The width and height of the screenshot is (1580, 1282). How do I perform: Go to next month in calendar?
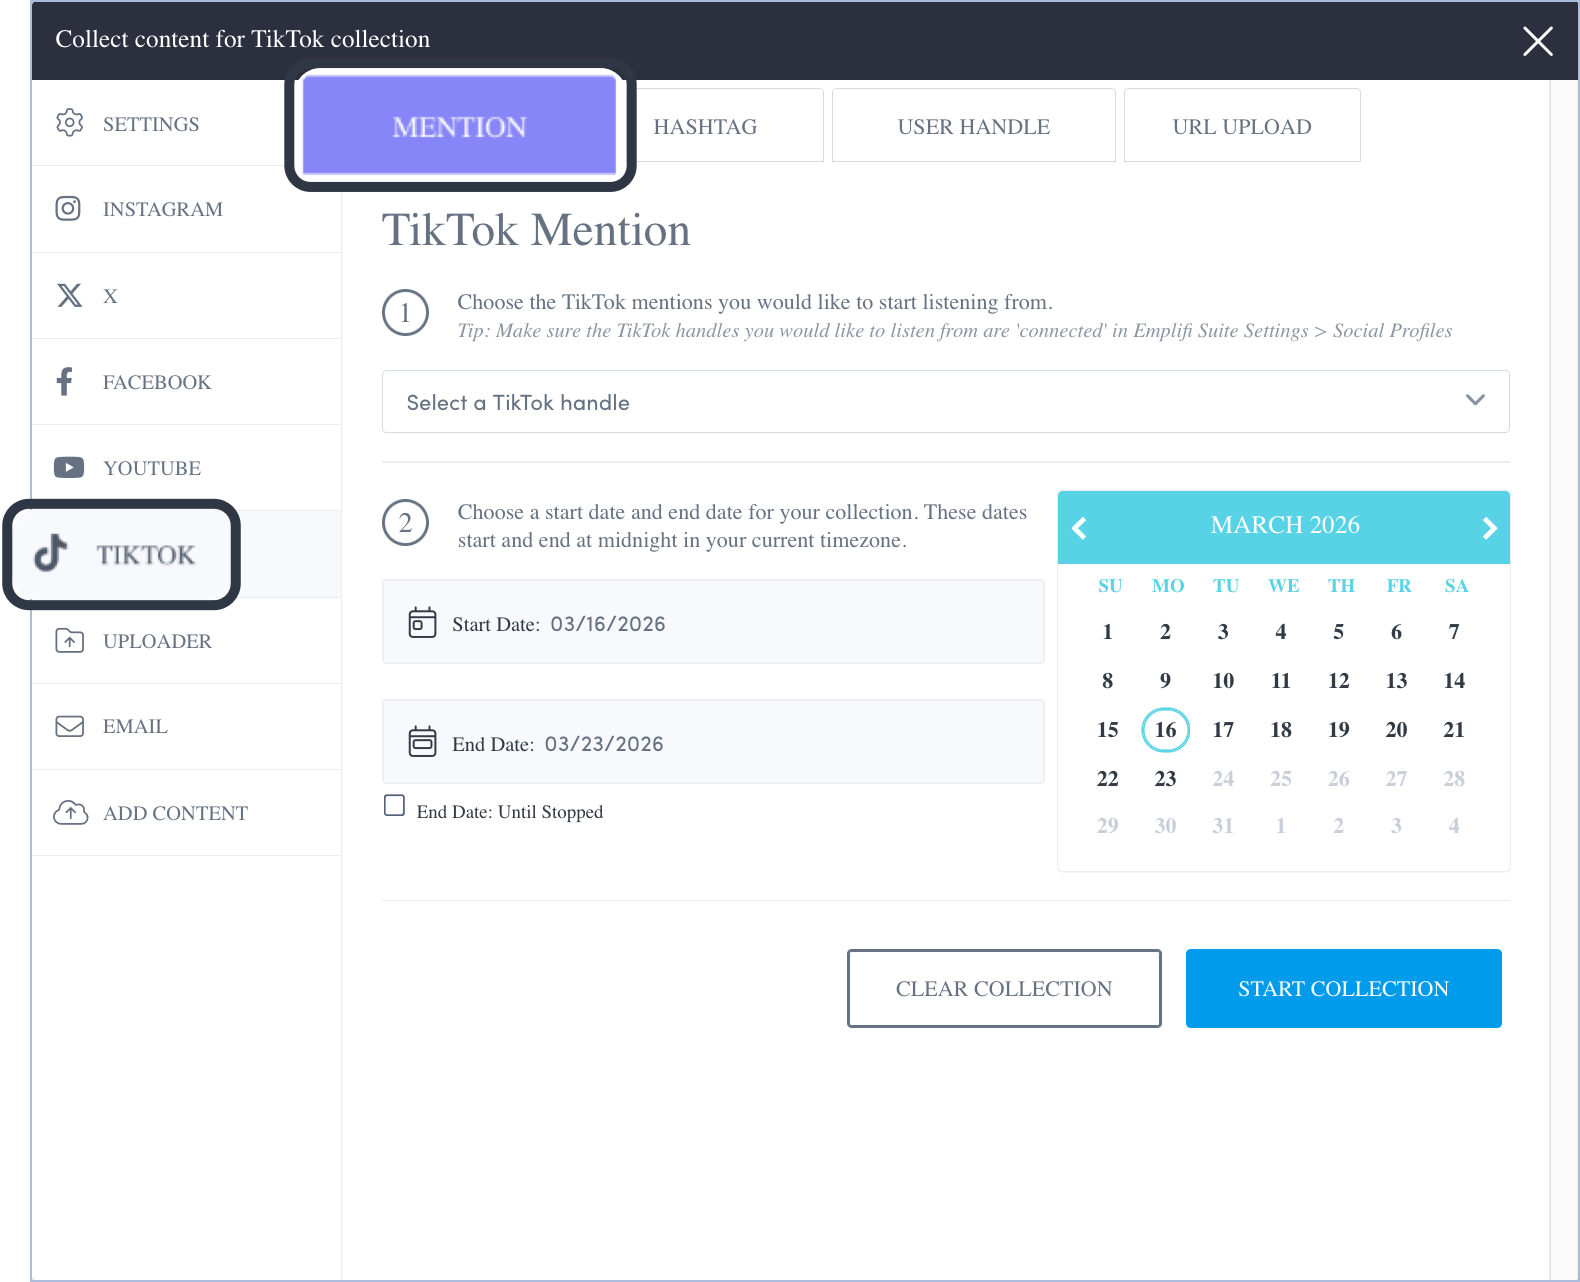(1489, 528)
